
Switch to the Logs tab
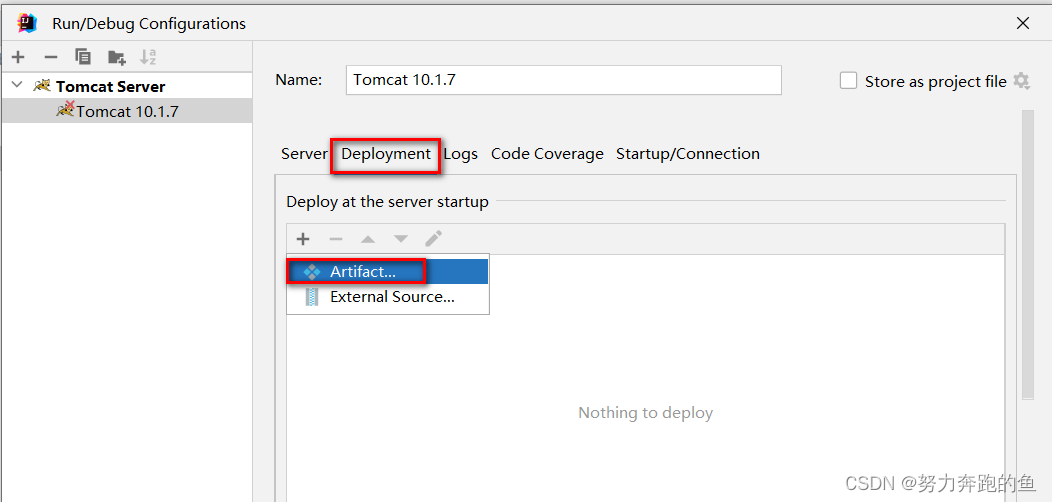[460, 154]
